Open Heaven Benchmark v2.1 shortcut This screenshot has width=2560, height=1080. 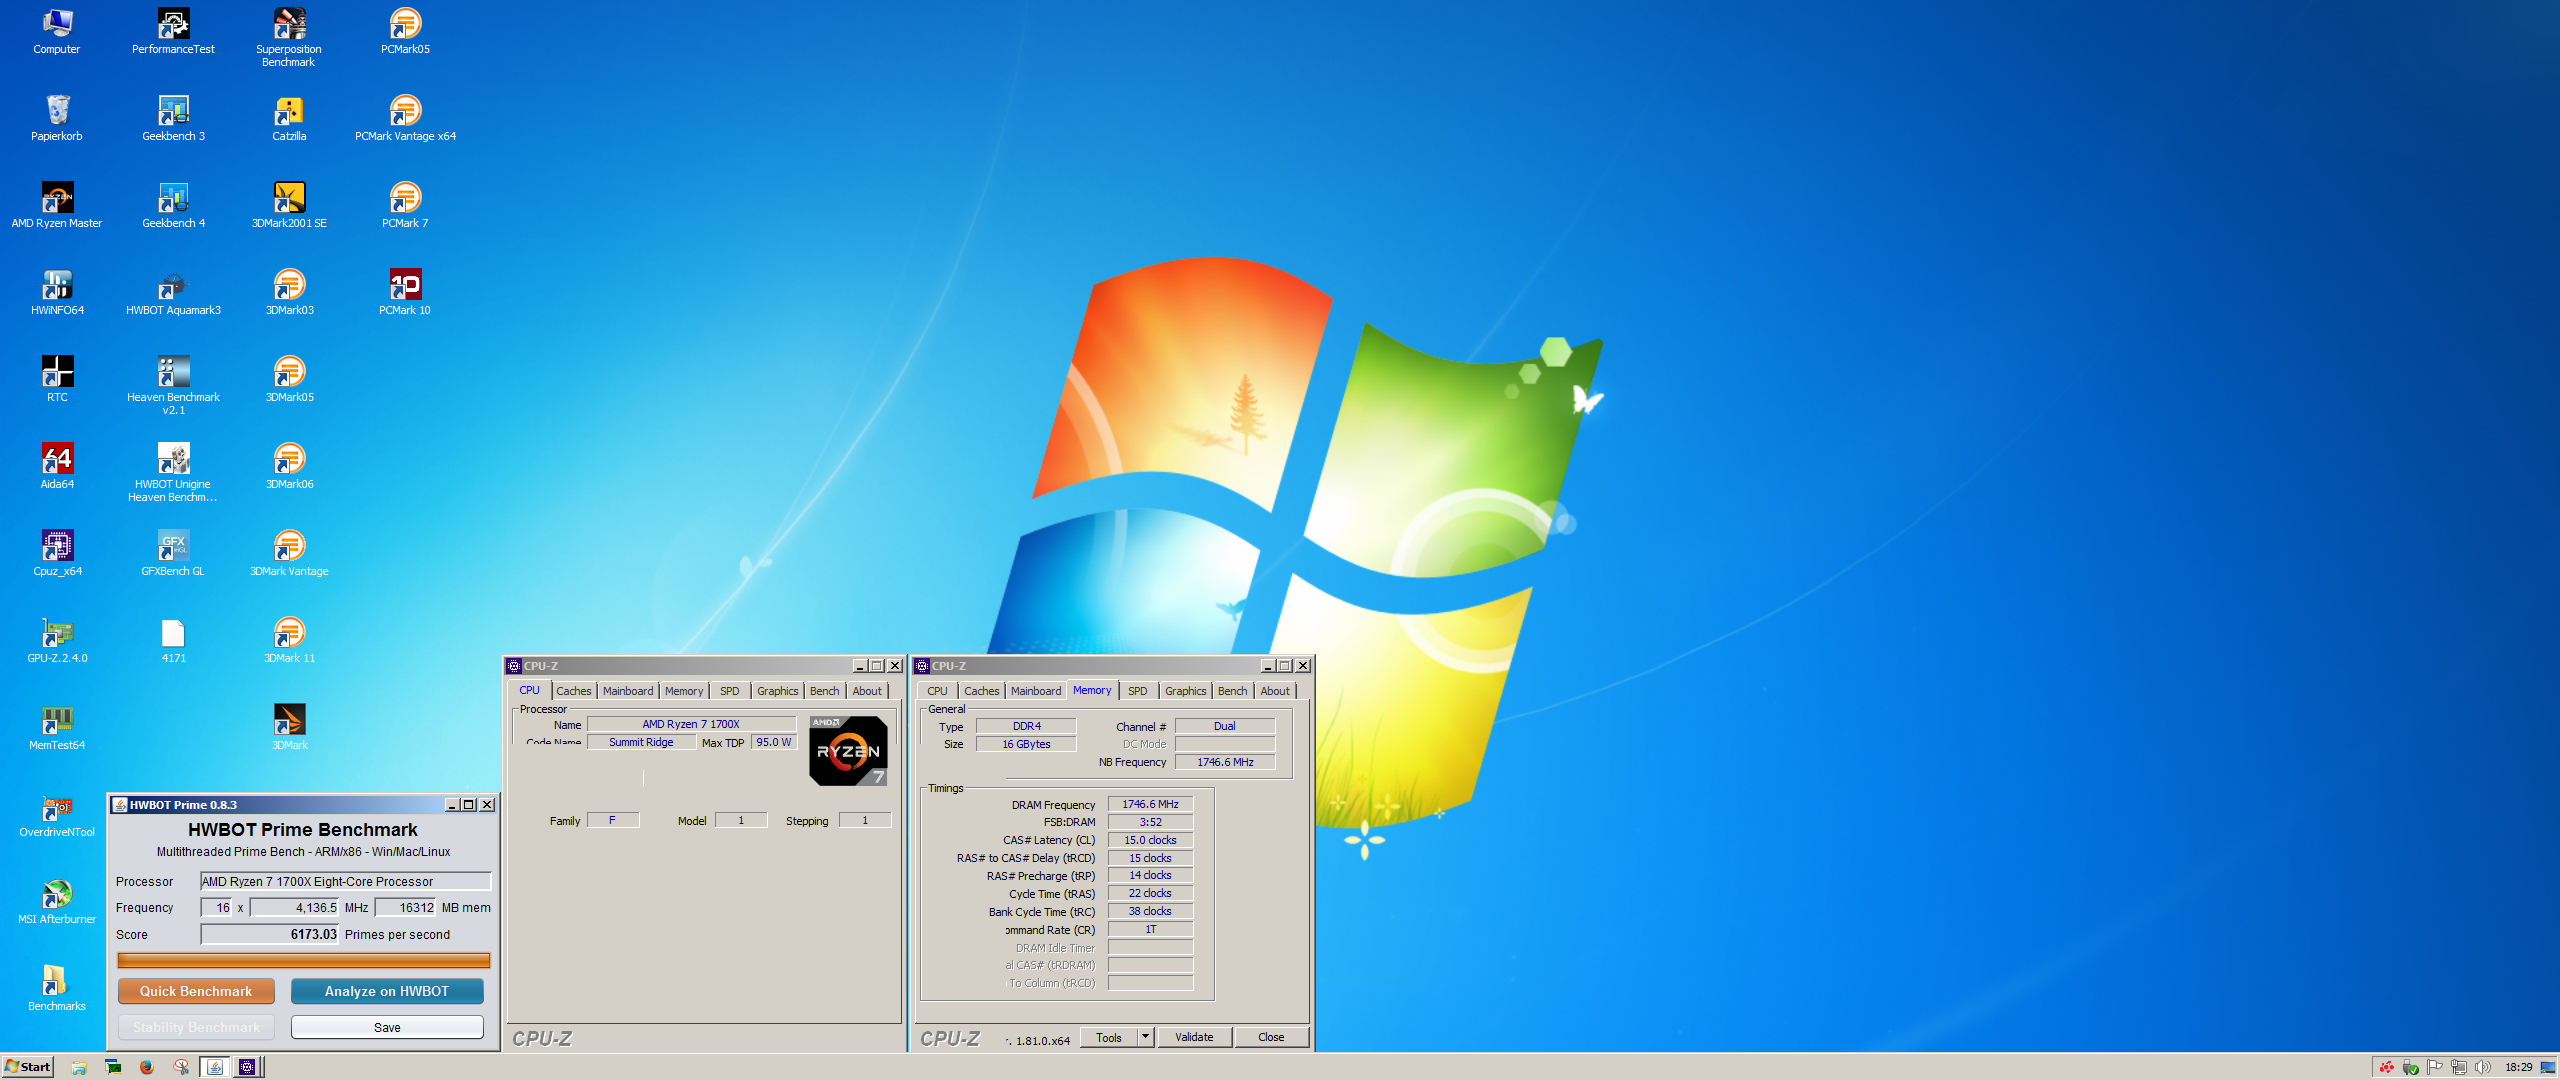pos(173,385)
